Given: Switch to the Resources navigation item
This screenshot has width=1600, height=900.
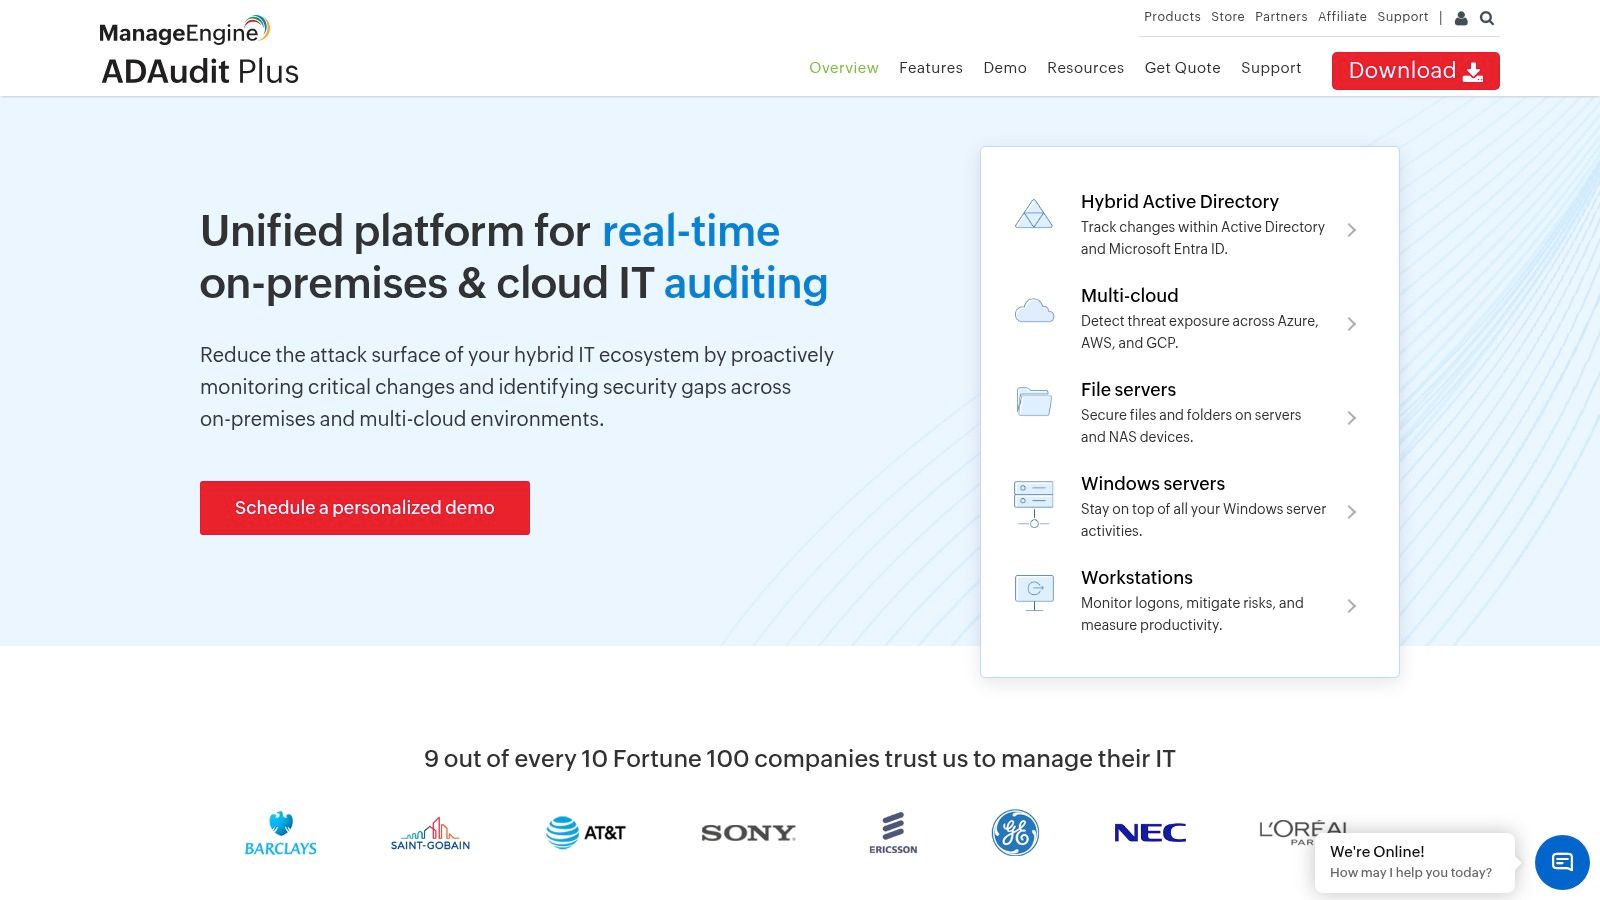Looking at the screenshot, I should click(1085, 67).
